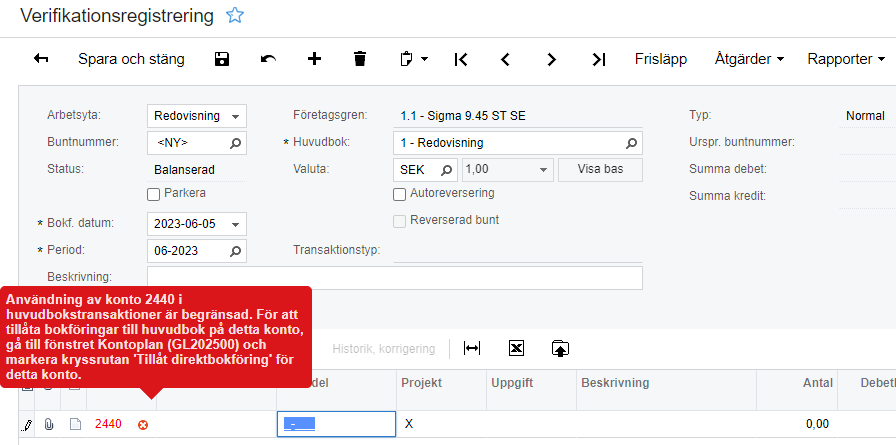Open the Bokf. datum date picker
Image resolution: width=896 pixels, height=445 pixels.
235,223
